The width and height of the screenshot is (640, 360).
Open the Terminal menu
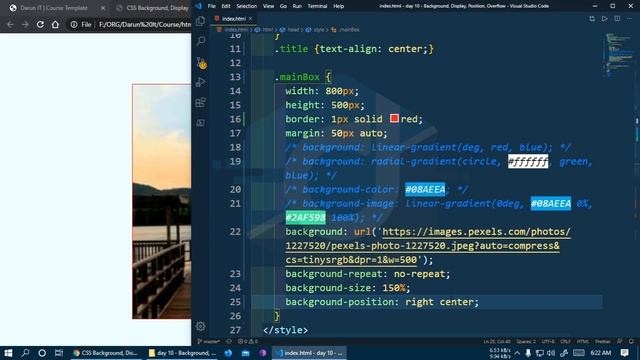(x=317, y=6)
